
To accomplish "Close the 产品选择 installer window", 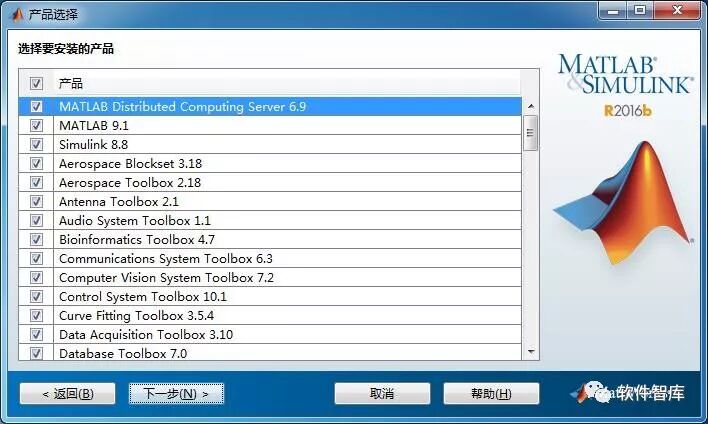I will tap(677, 11).
